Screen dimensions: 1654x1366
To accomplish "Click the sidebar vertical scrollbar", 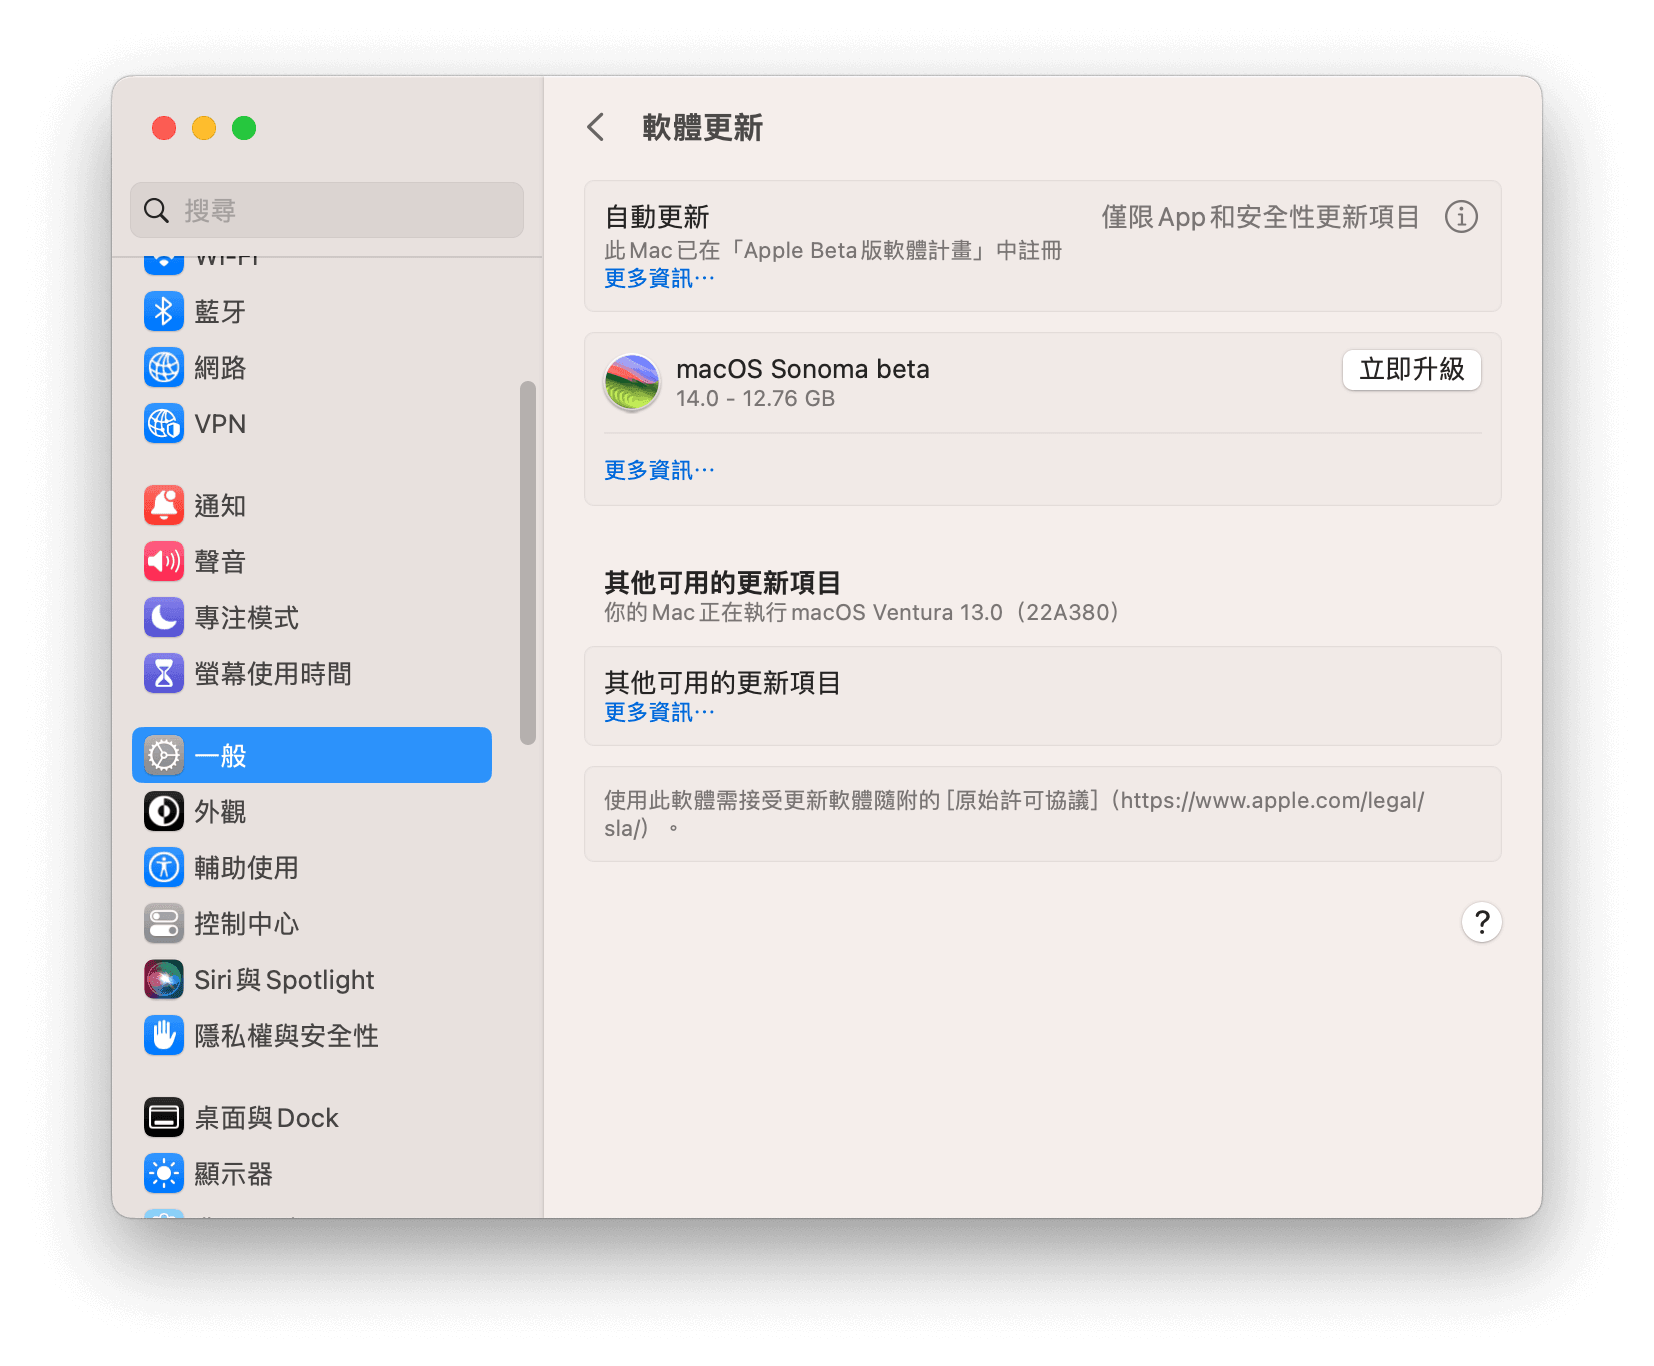I will [x=528, y=563].
